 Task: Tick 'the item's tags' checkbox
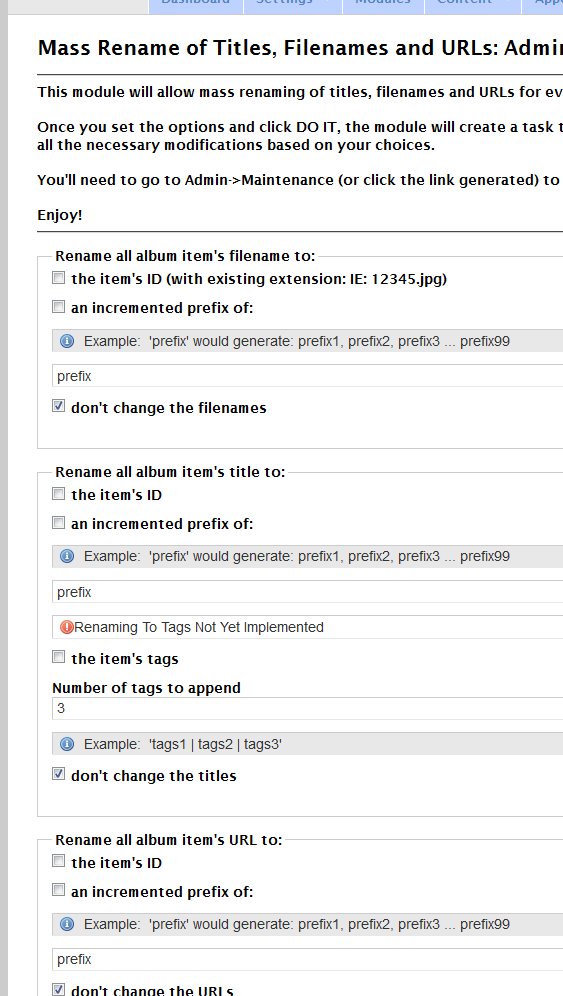coord(58,657)
